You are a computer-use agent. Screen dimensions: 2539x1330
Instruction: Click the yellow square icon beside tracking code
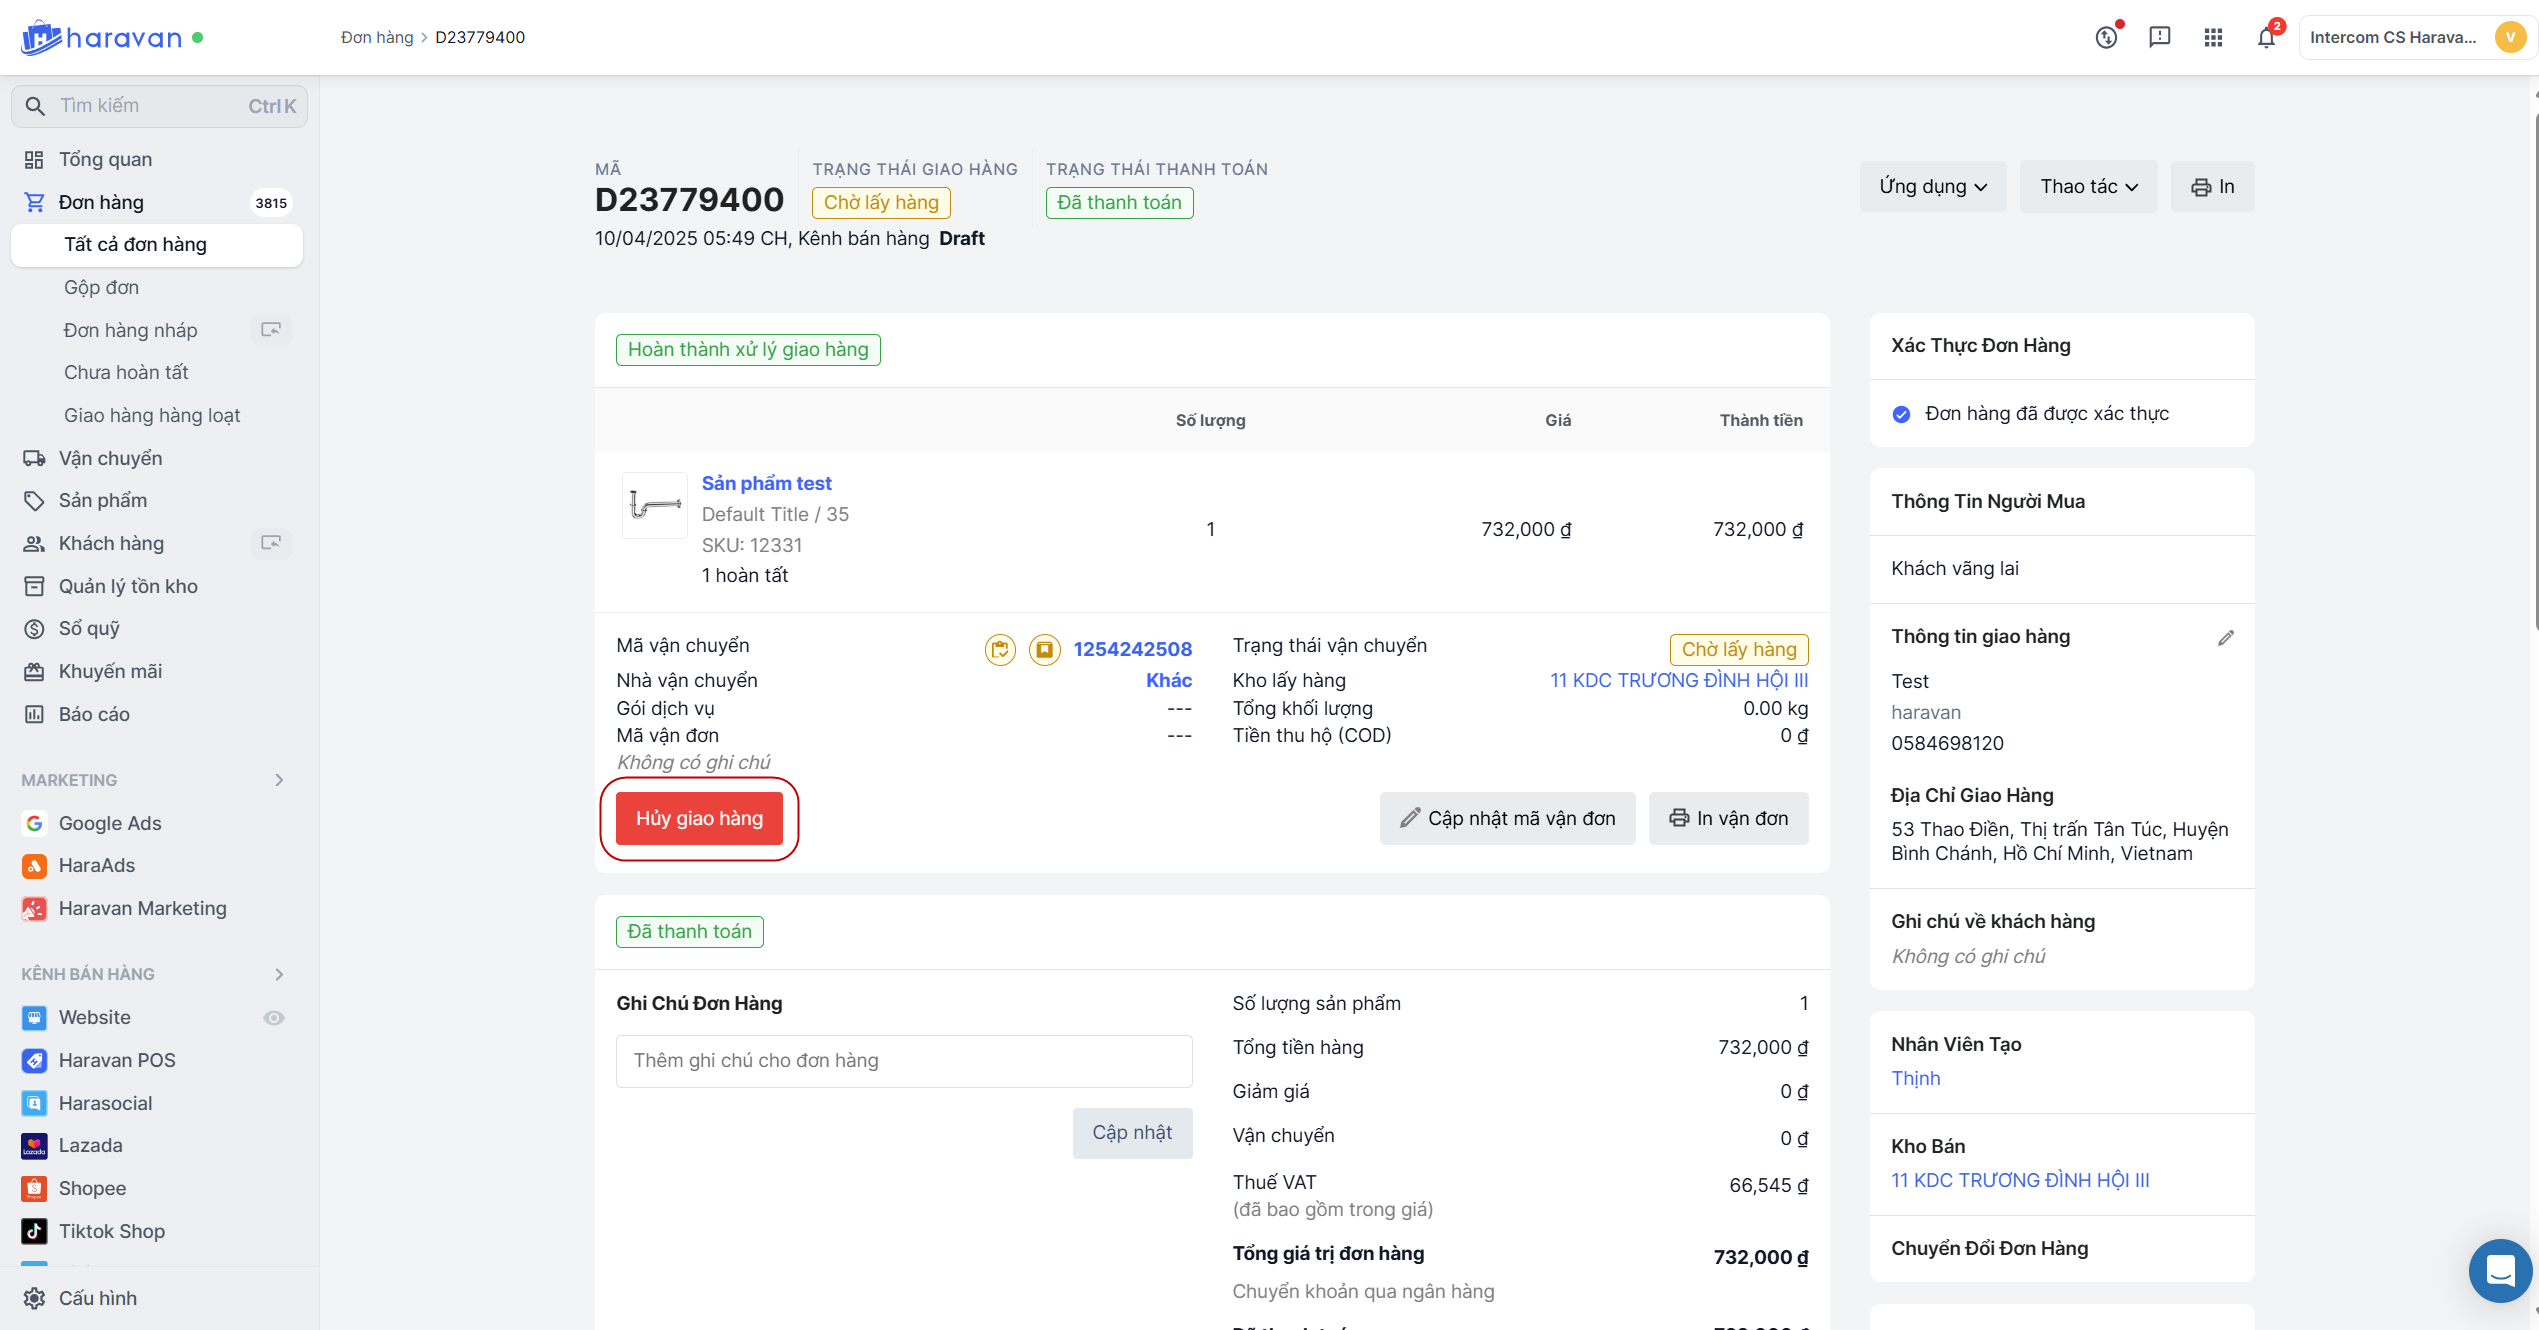(1044, 650)
